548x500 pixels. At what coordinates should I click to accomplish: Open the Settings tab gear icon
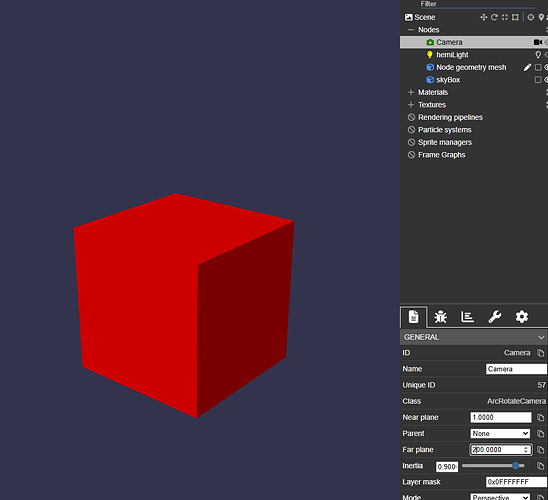pyautogui.click(x=522, y=317)
